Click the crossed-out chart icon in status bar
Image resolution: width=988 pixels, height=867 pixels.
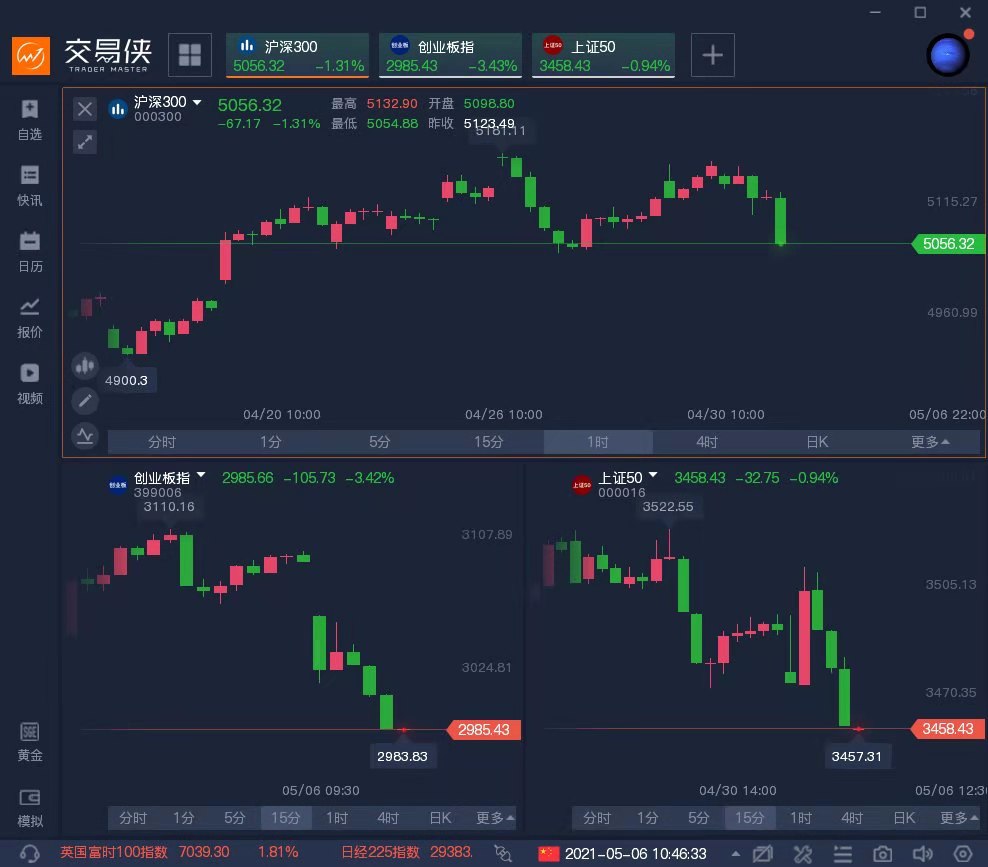(762, 854)
